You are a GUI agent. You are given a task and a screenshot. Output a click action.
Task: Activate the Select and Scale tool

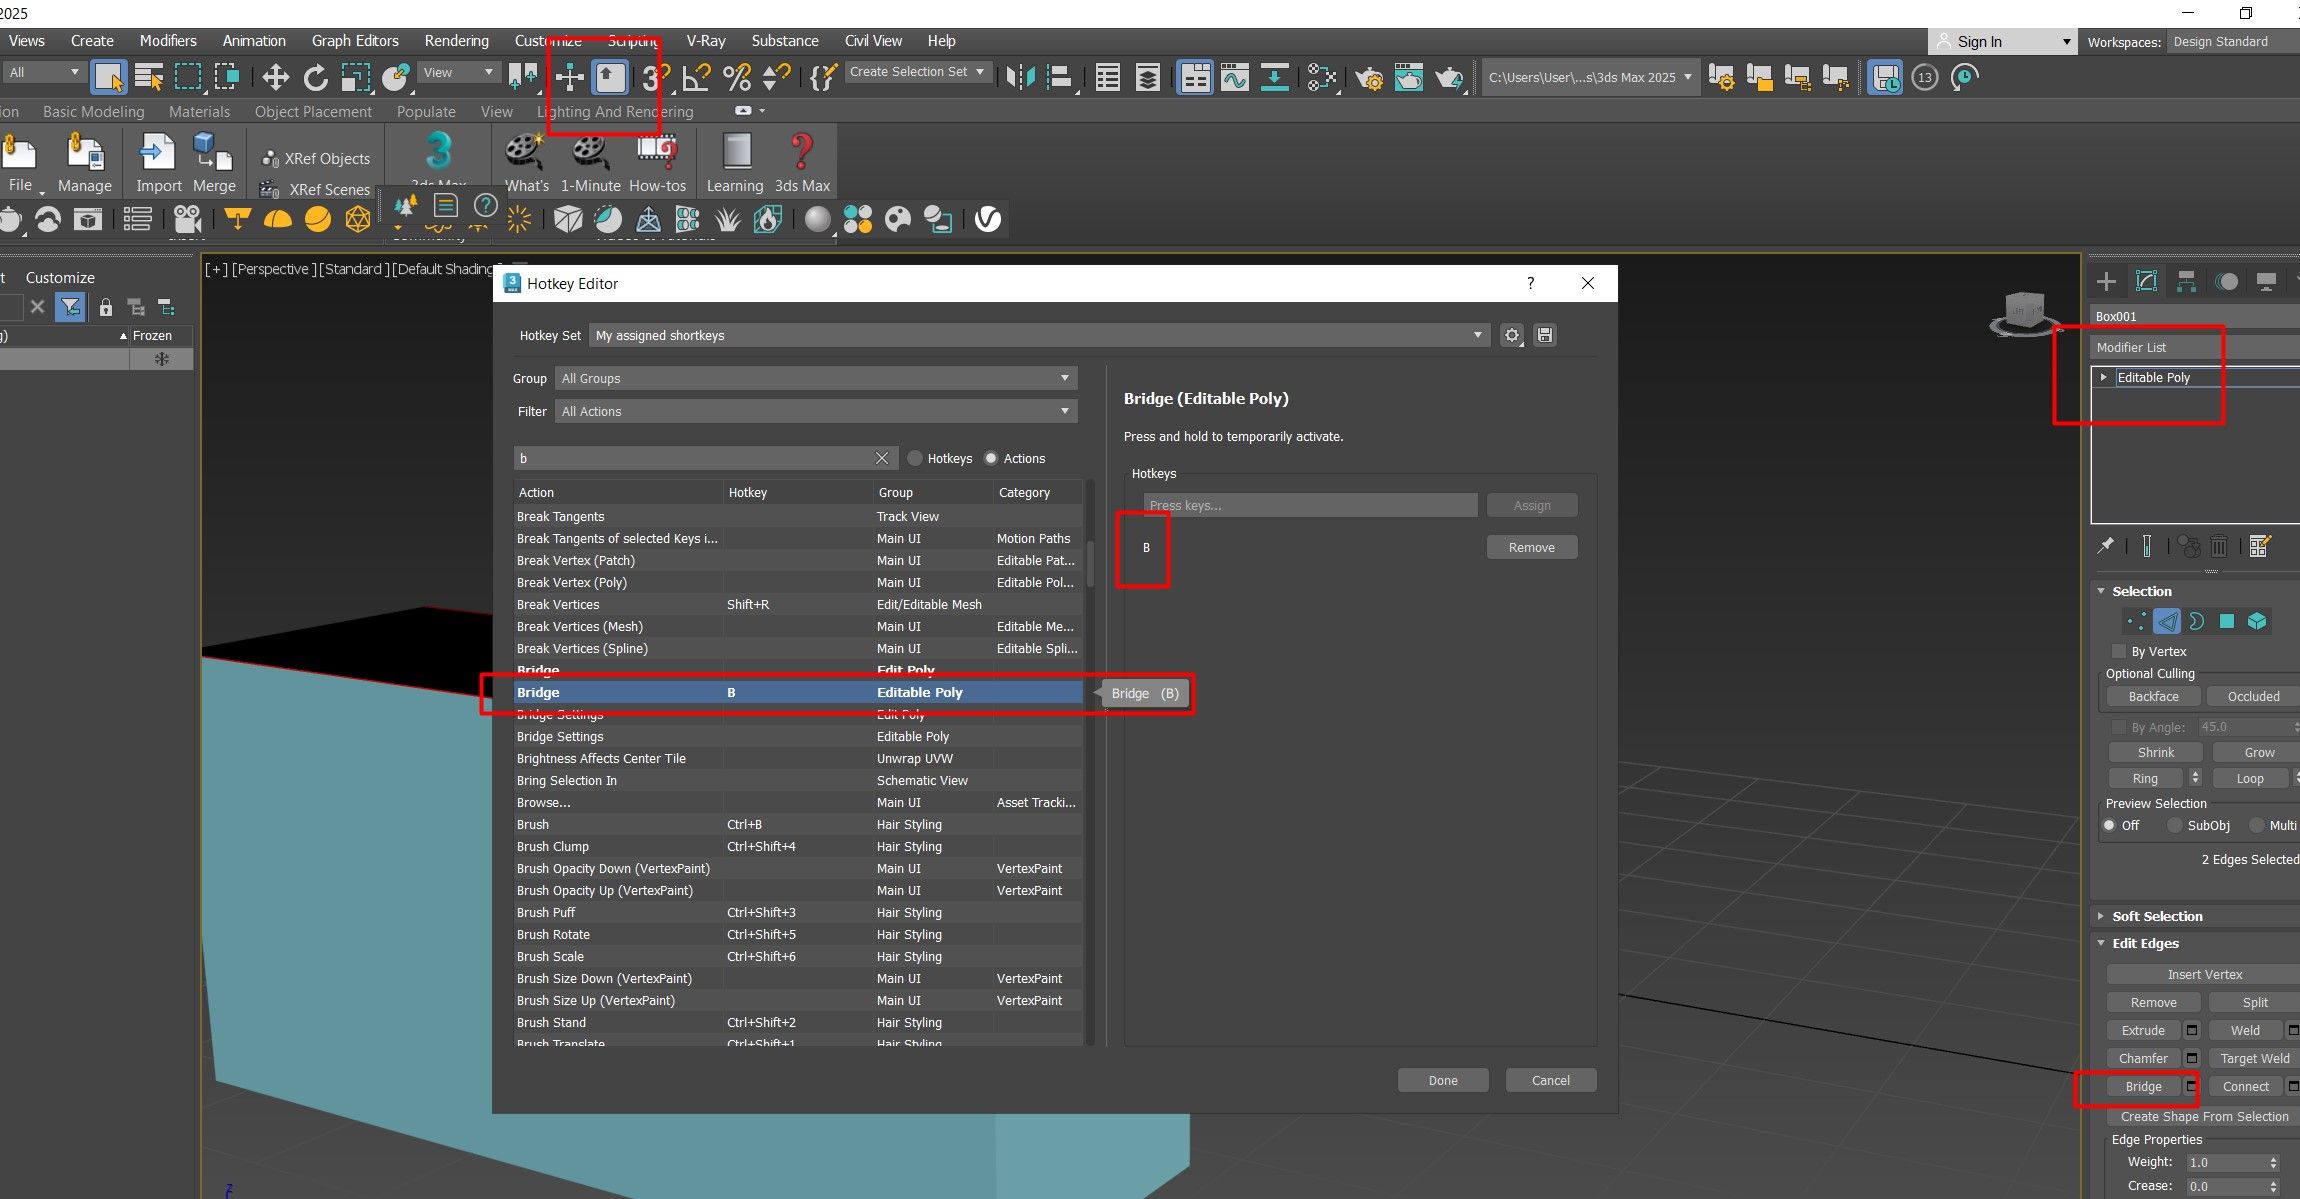(355, 77)
